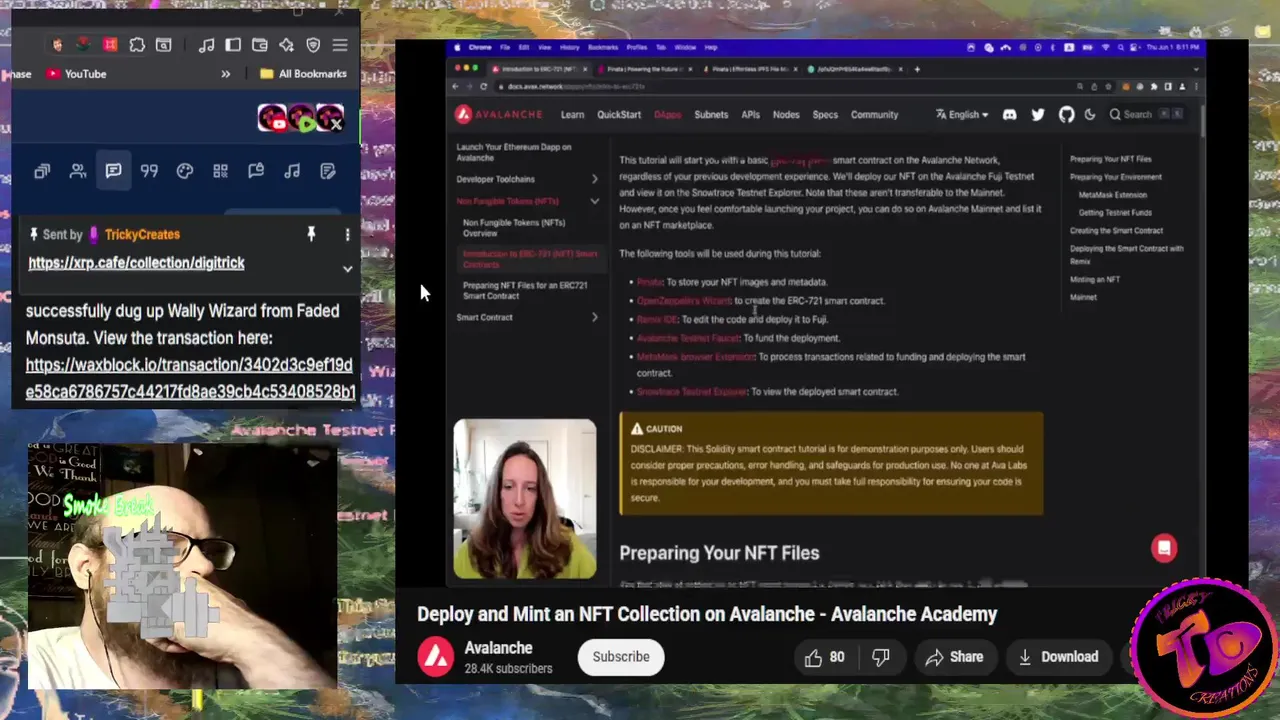
Task: Collapse the pinned message with chevron
Action: [347, 268]
